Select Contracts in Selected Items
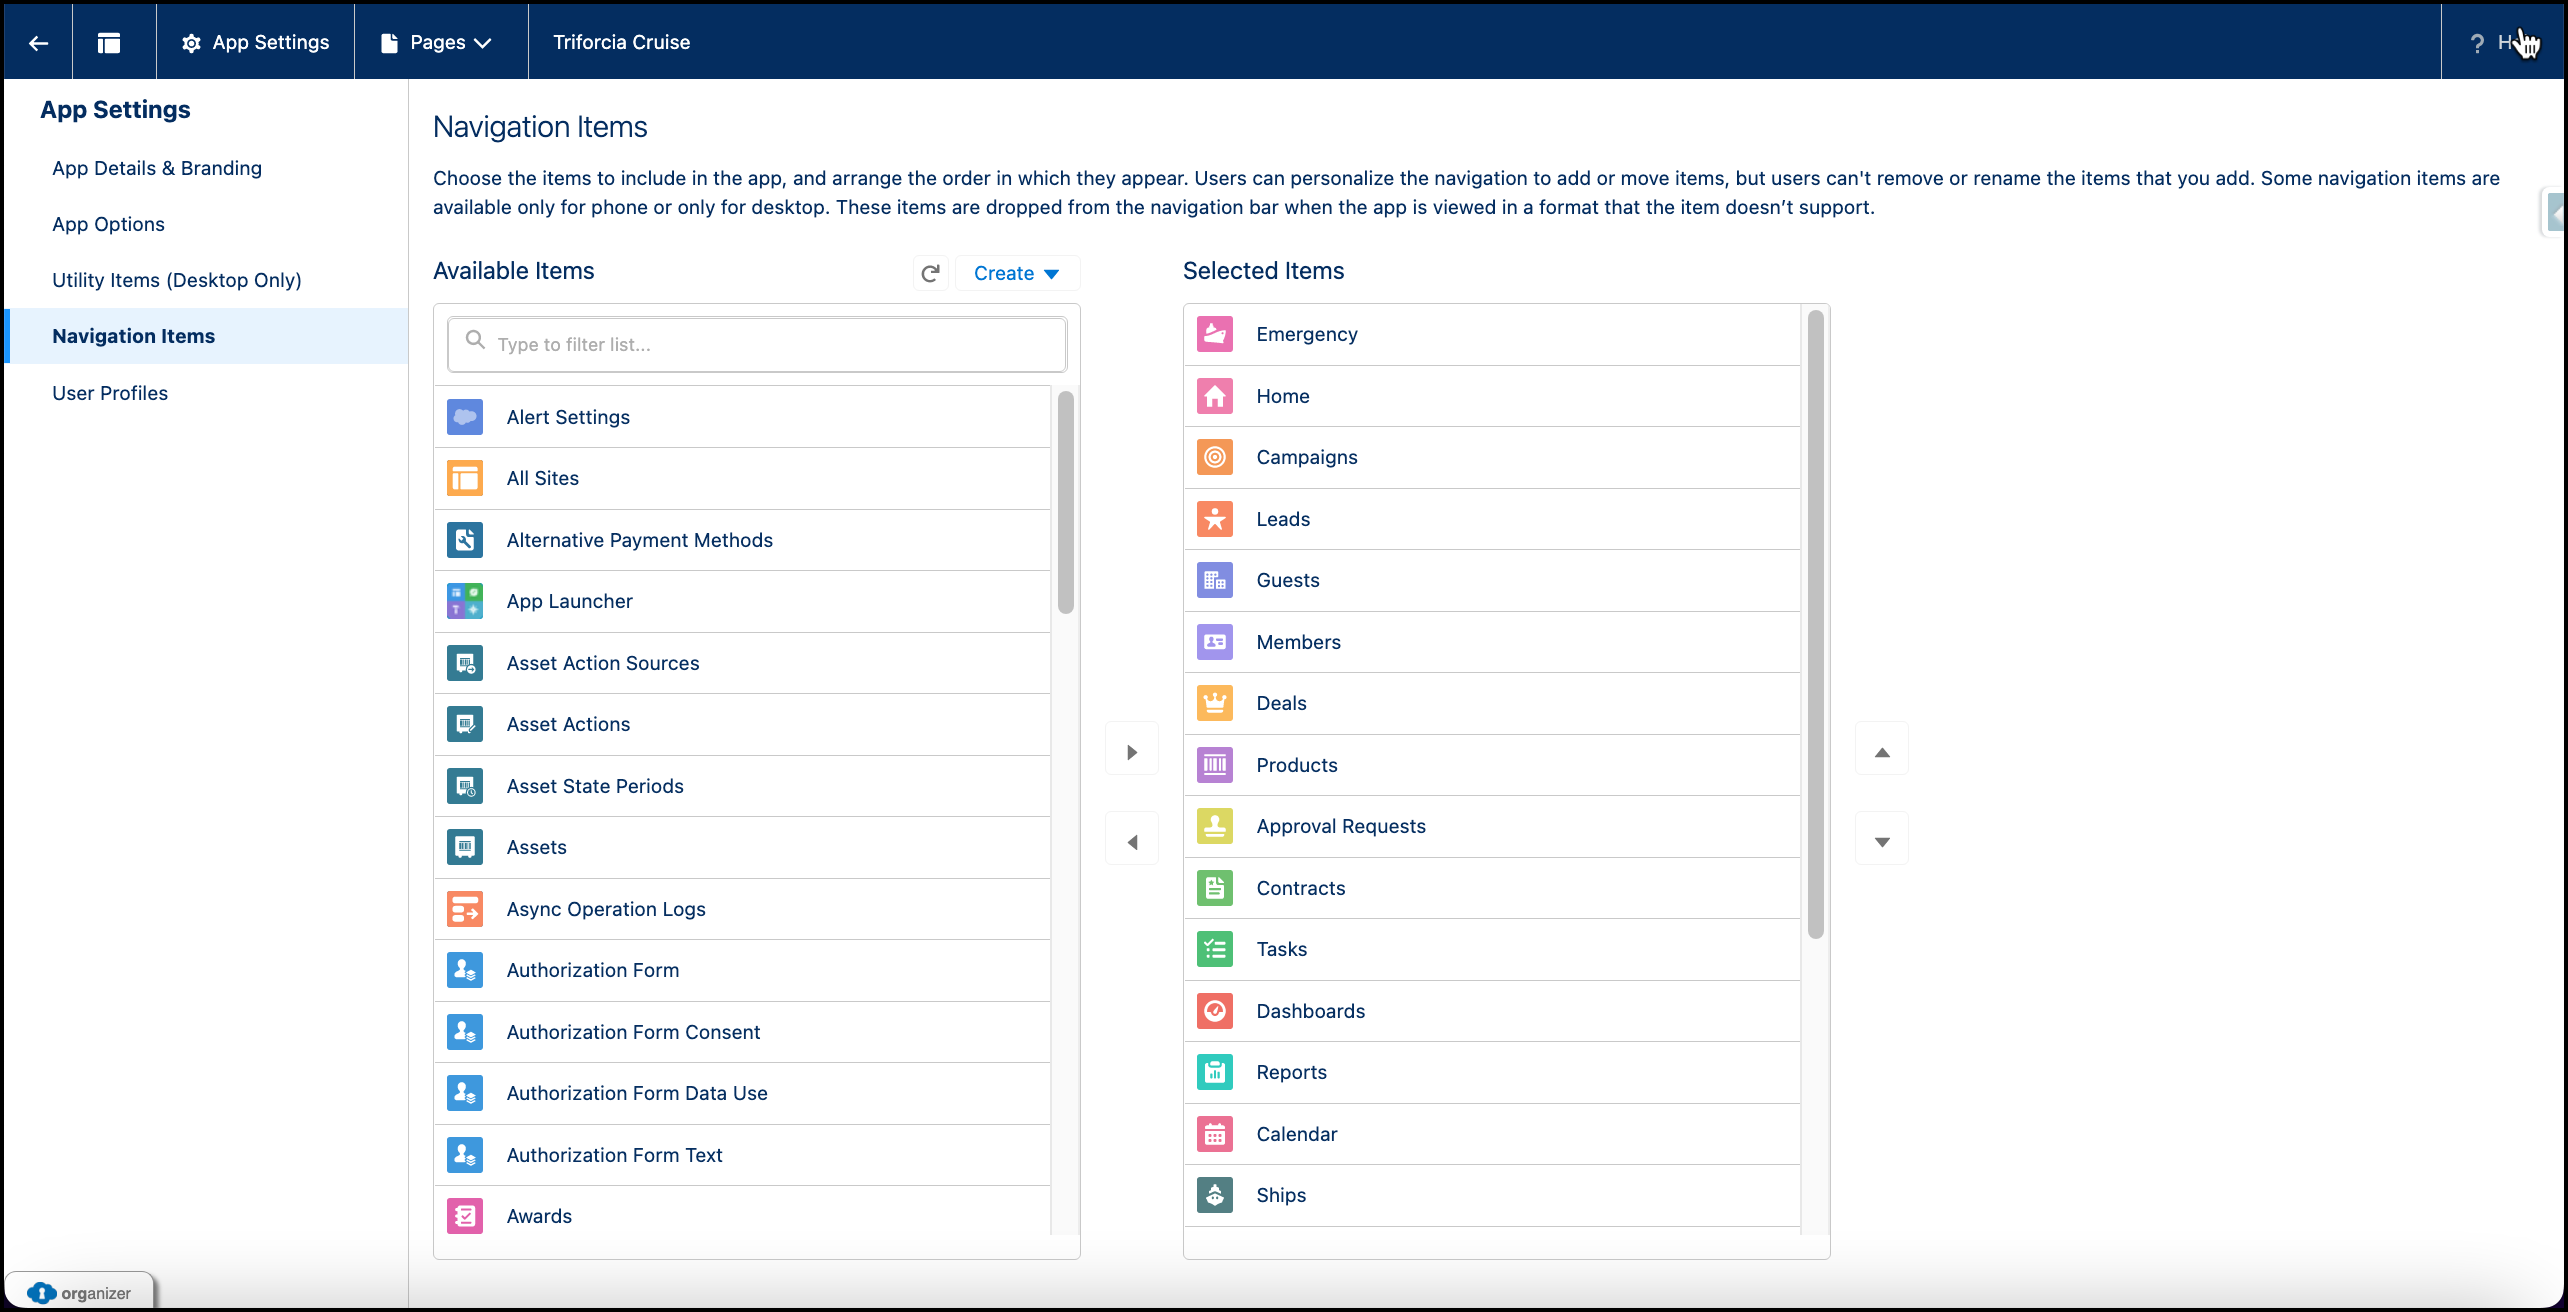The width and height of the screenshot is (2568, 1312). [x=1492, y=888]
